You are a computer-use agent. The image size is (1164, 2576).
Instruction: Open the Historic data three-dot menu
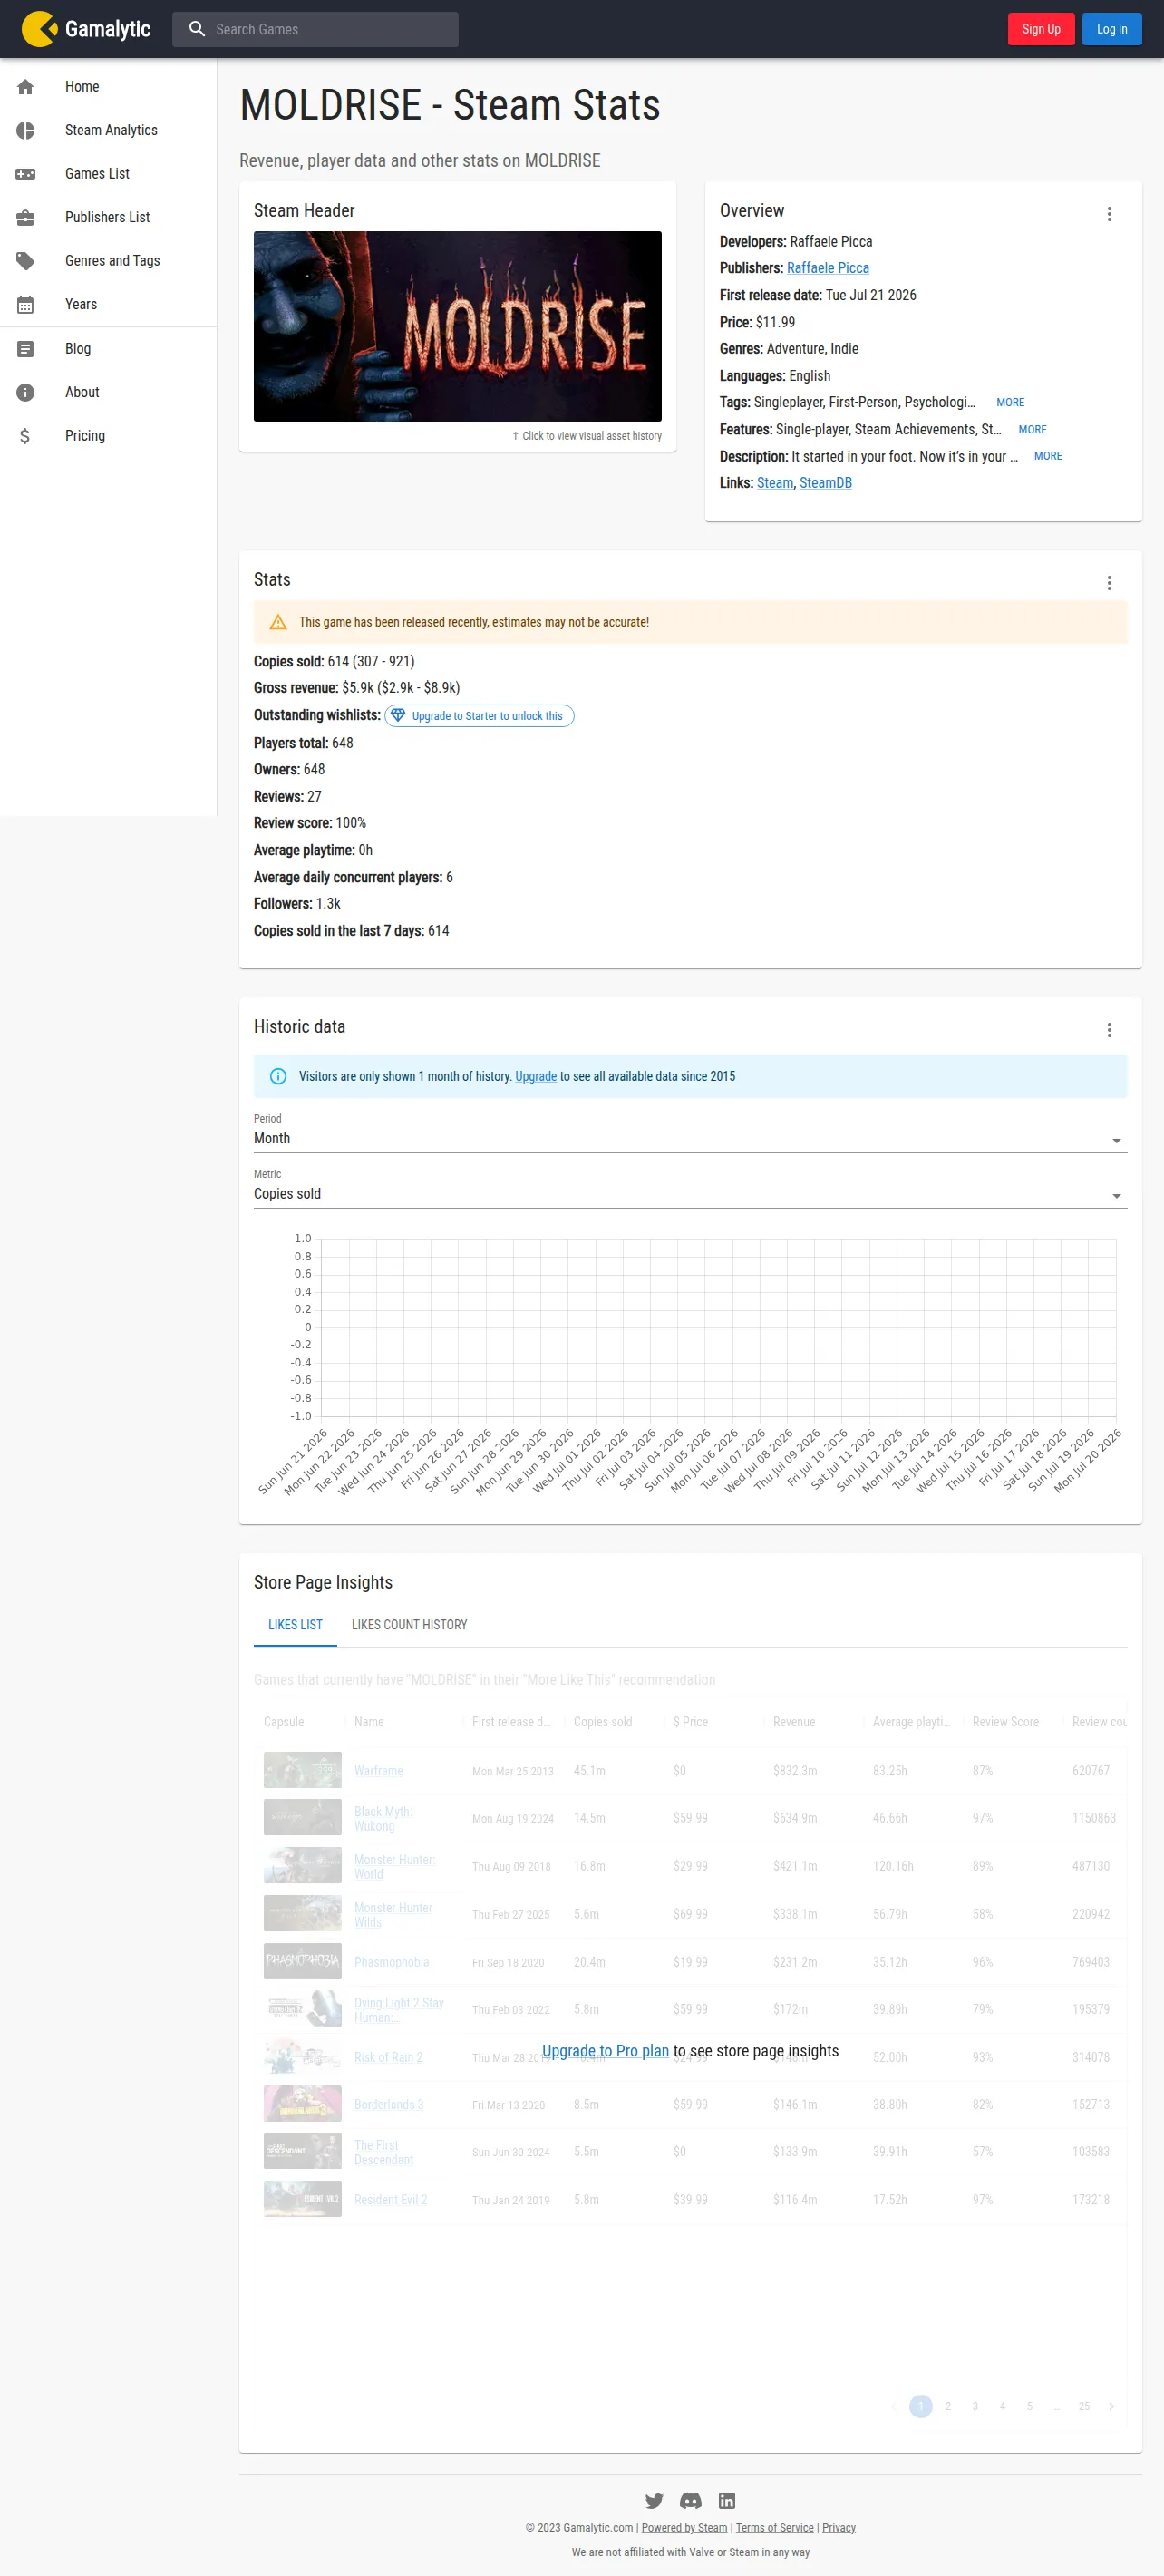tap(1109, 1030)
